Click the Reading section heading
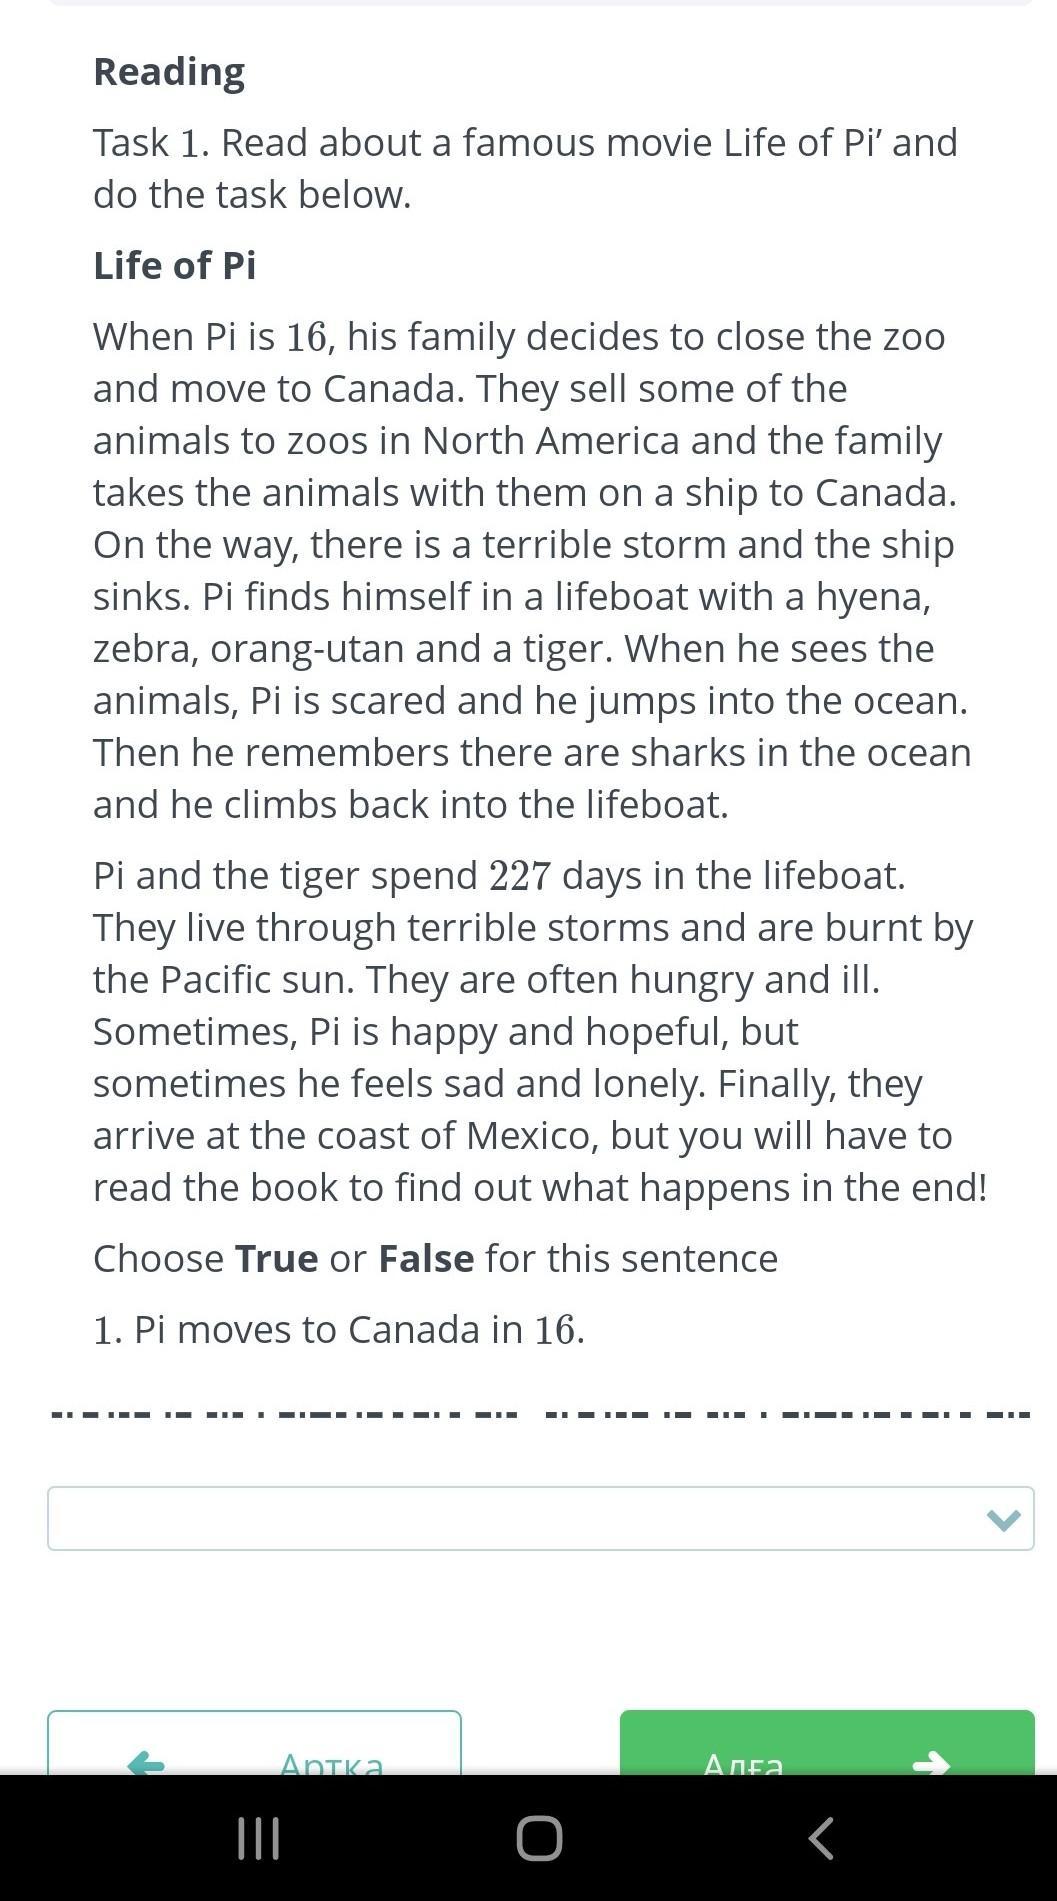Image resolution: width=1057 pixels, height=1901 pixels. pos(169,72)
